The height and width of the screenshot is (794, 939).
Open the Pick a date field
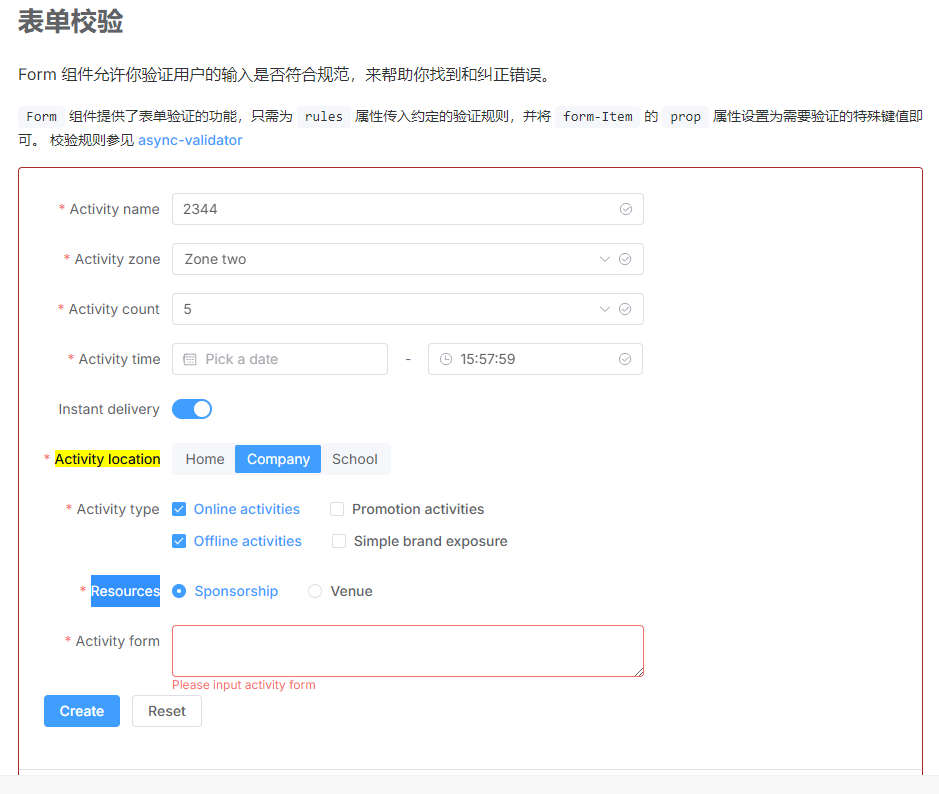click(280, 359)
